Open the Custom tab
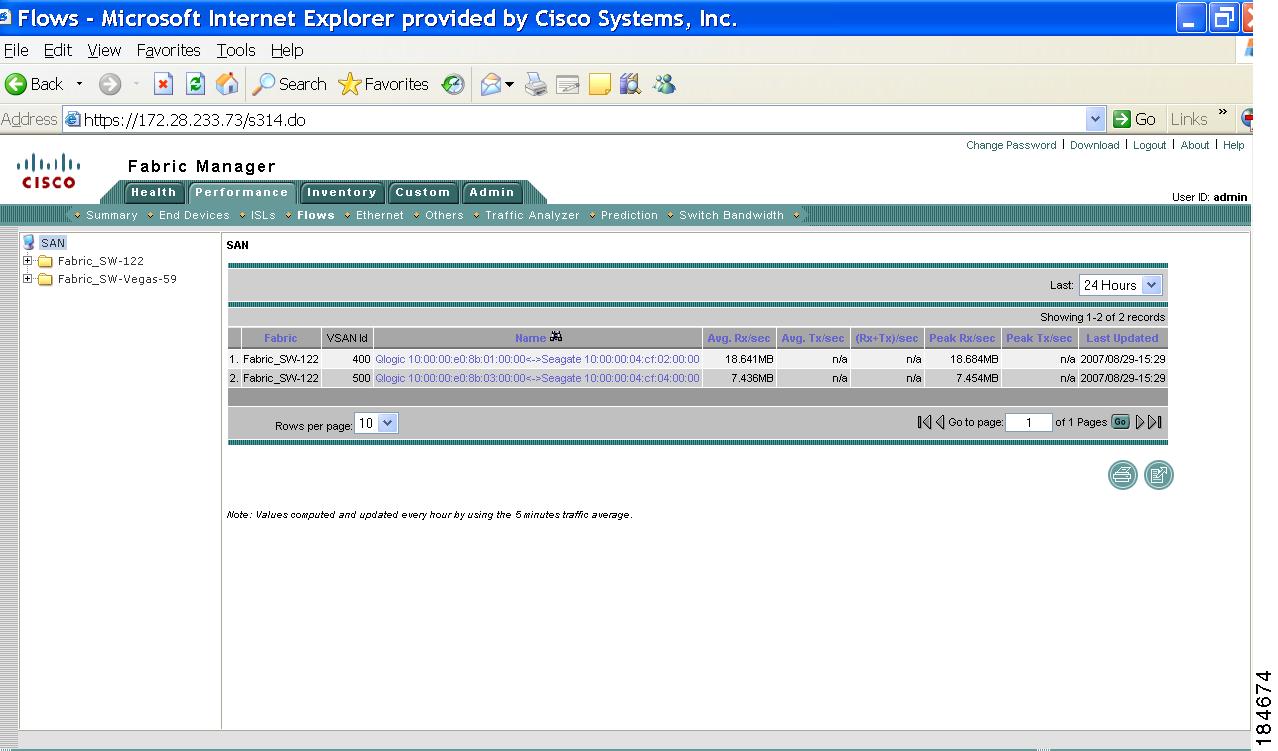The image size is (1278, 751). tap(422, 192)
